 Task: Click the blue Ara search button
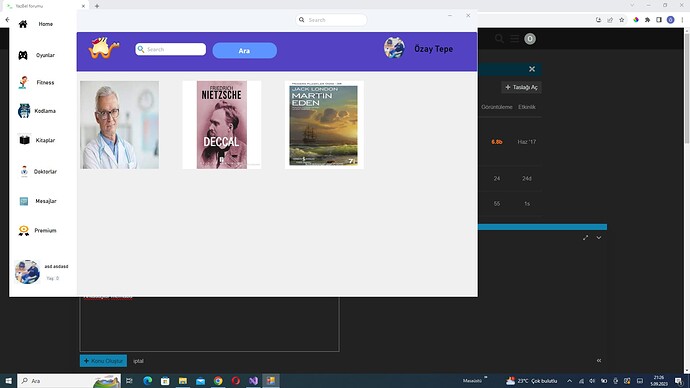(245, 51)
